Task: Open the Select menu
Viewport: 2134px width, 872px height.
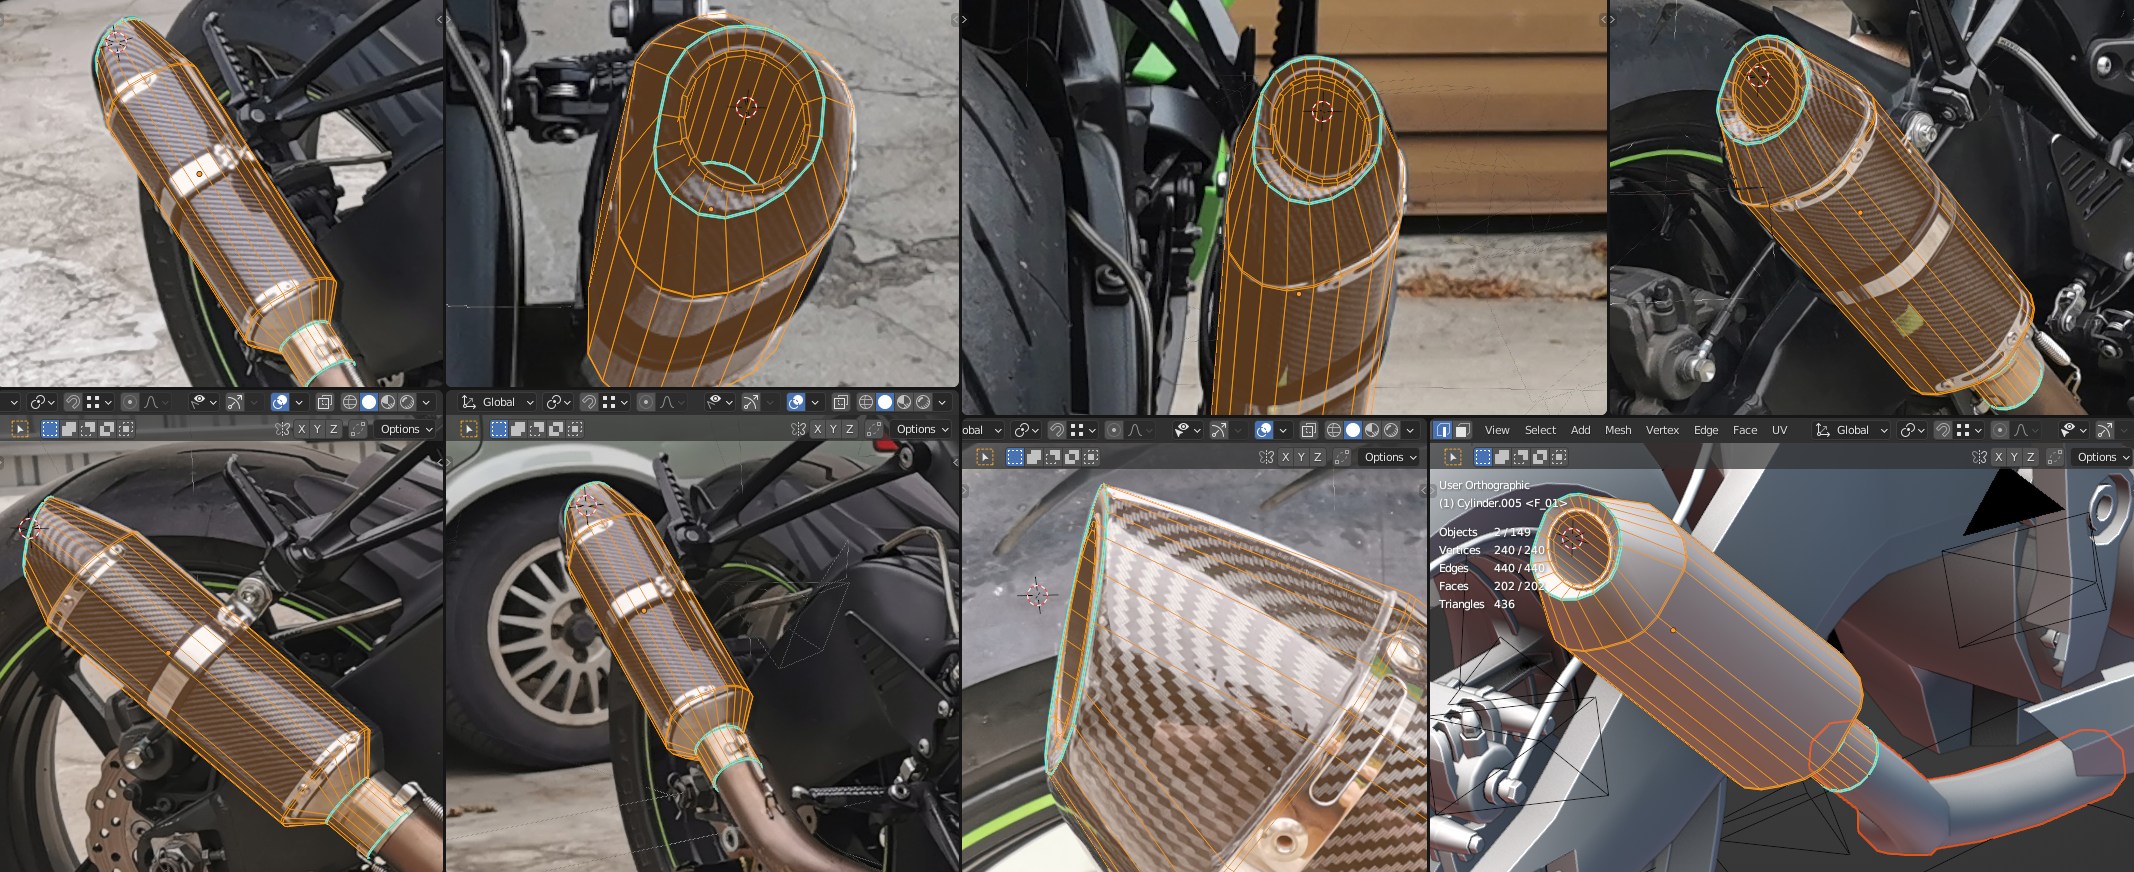Action: point(1540,430)
